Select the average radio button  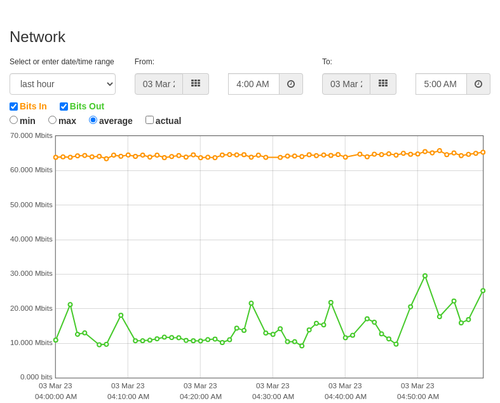point(93,120)
